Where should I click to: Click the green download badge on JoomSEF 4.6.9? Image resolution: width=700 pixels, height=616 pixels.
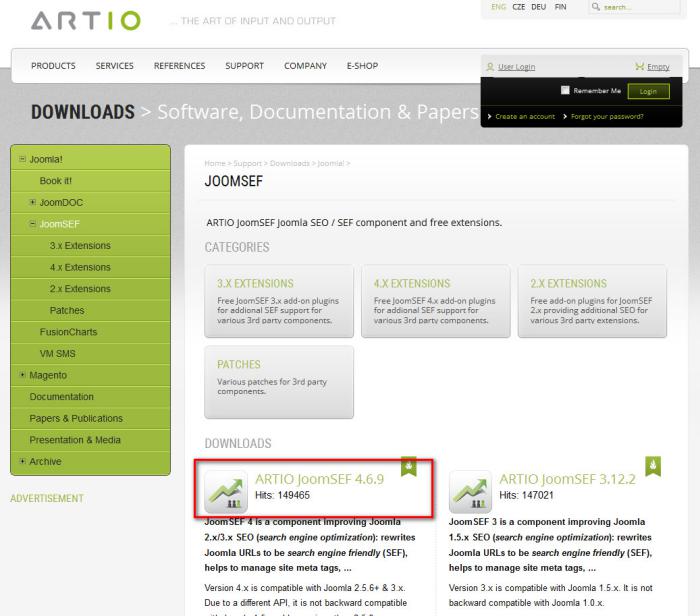tap(408, 465)
